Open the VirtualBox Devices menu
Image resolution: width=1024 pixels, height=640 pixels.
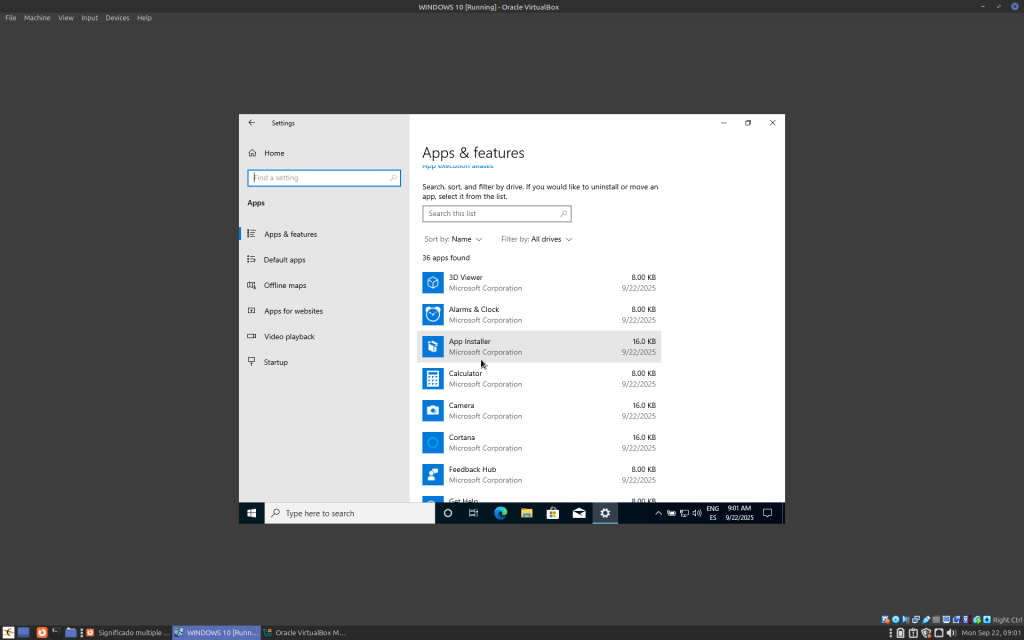(x=117, y=18)
